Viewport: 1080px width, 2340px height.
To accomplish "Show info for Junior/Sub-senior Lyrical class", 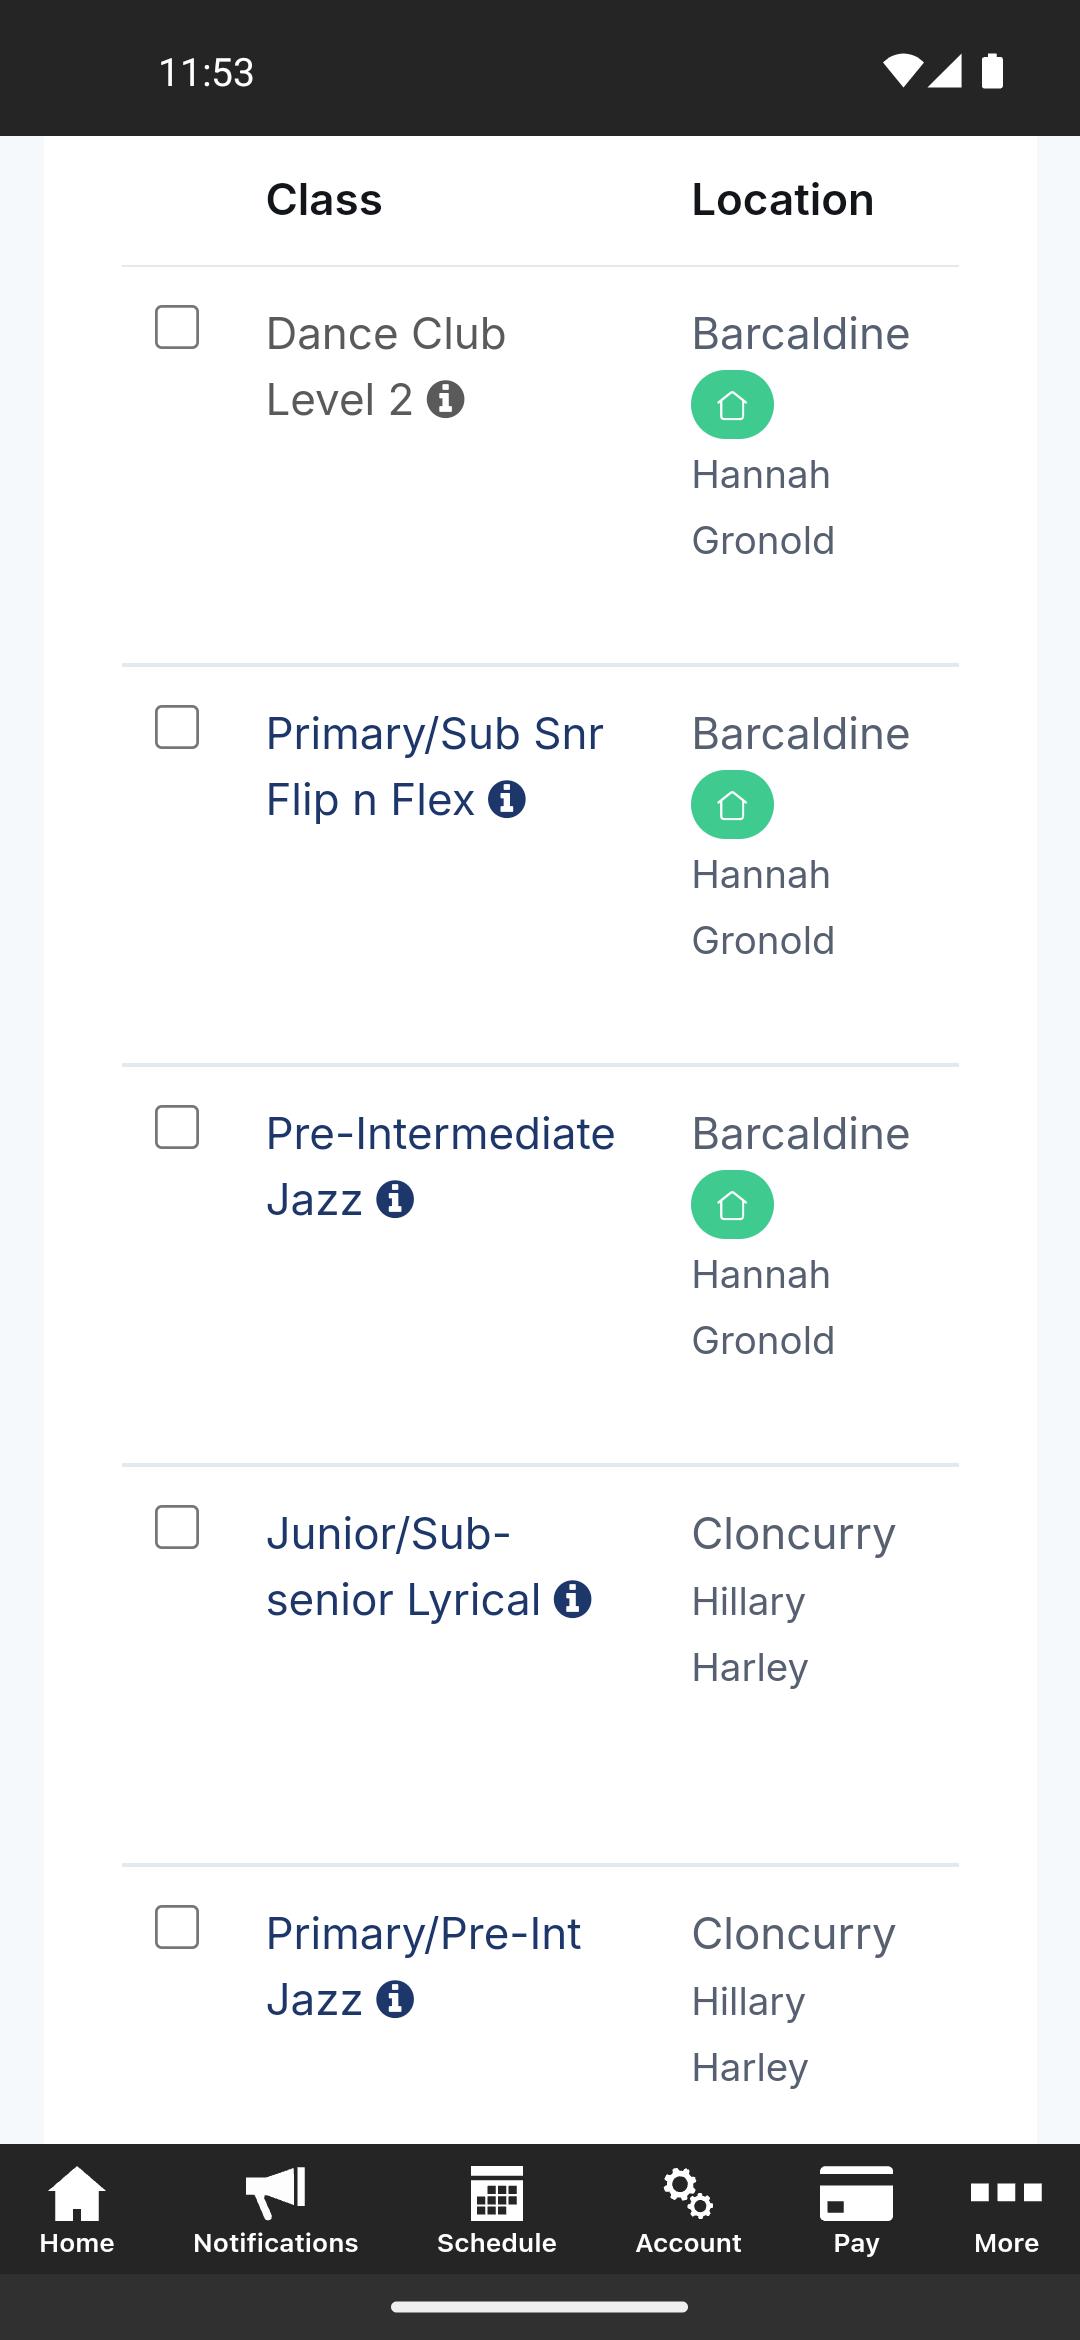I will [x=572, y=1599].
